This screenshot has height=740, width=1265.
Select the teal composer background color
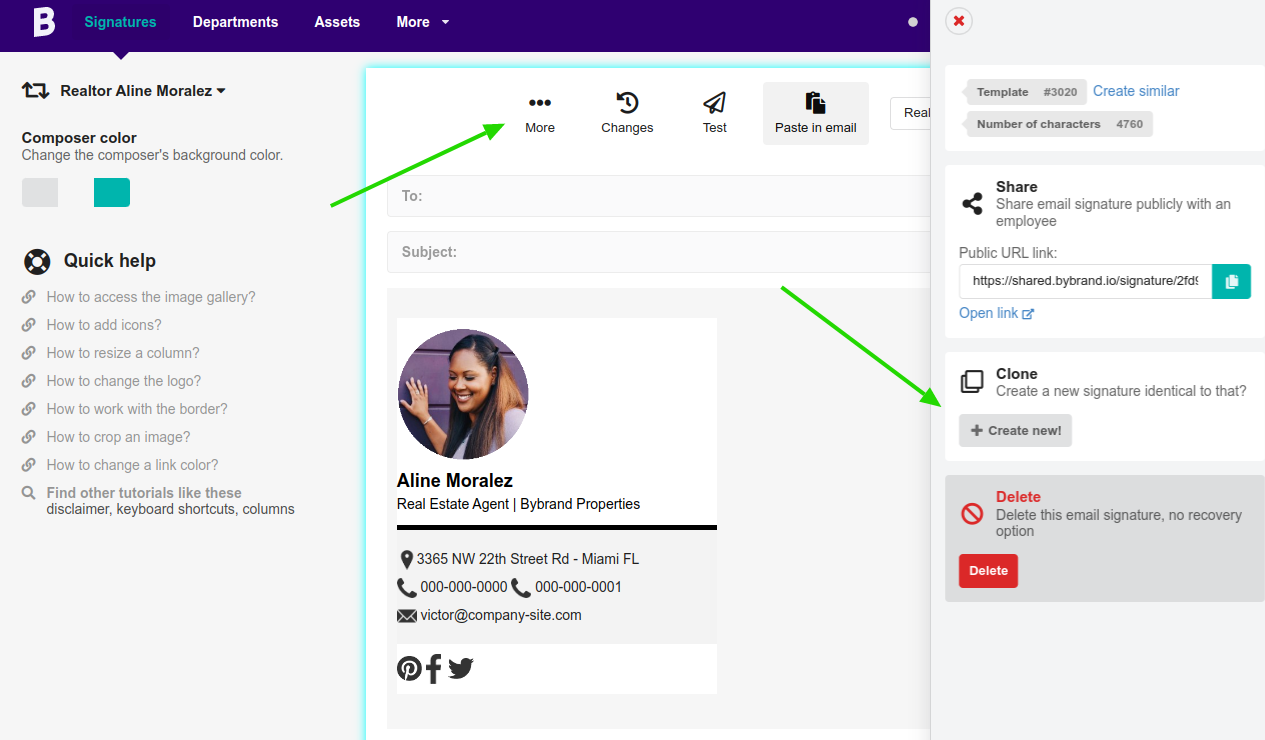111,192
